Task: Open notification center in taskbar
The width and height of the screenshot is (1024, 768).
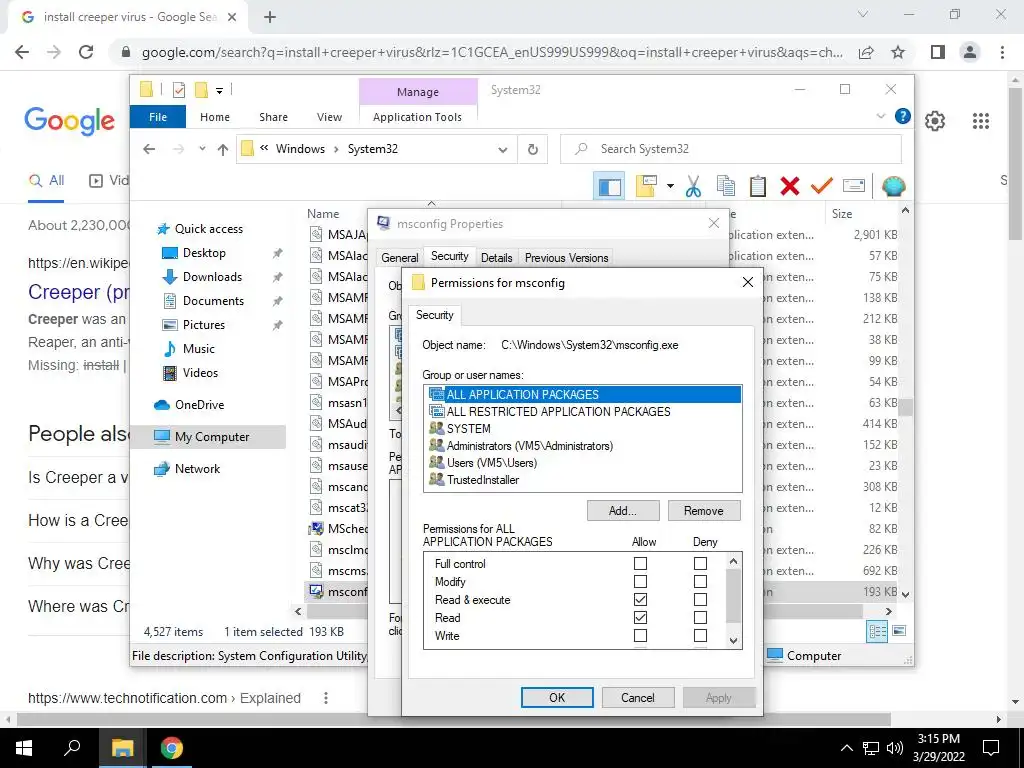Action: [x=991, y=748]
